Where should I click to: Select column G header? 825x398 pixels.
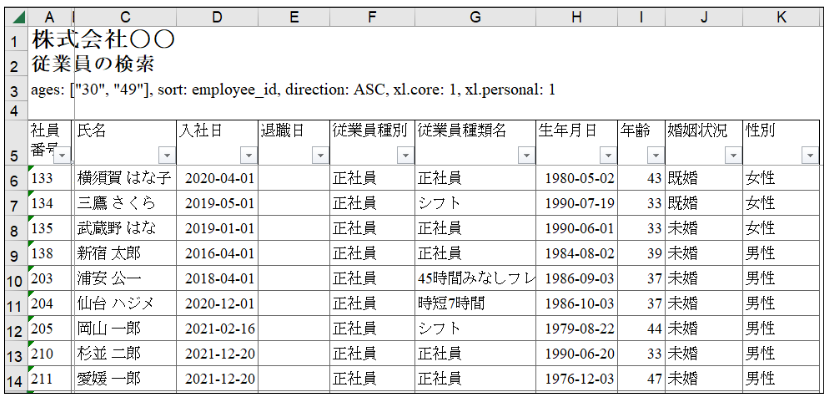tap(475, 17)
